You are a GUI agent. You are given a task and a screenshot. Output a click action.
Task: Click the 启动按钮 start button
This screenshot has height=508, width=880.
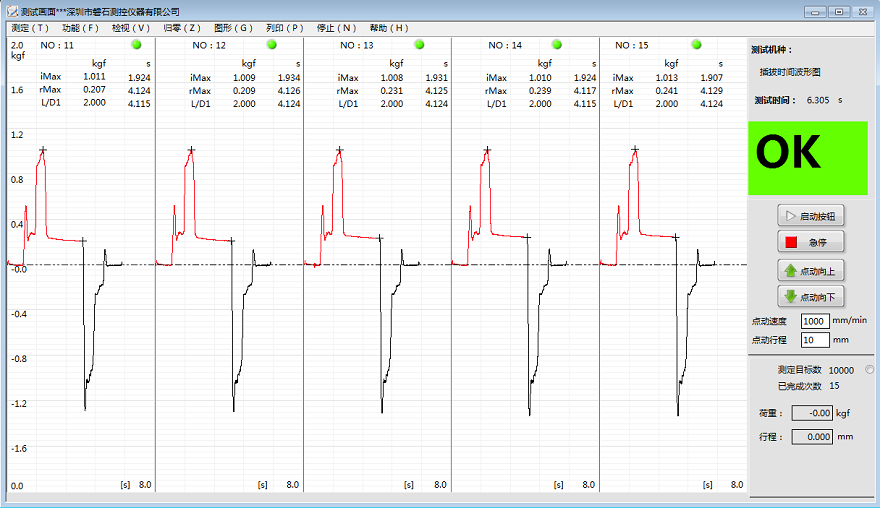[x=810, y=216]
